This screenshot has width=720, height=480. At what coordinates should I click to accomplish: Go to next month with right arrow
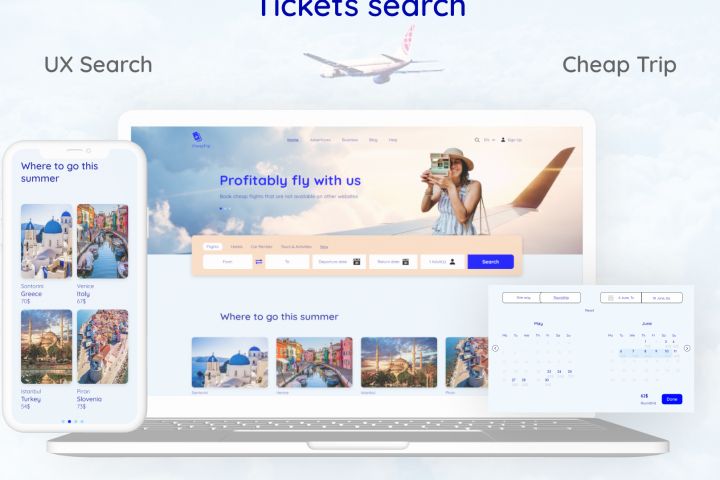(x=687, y=348)
